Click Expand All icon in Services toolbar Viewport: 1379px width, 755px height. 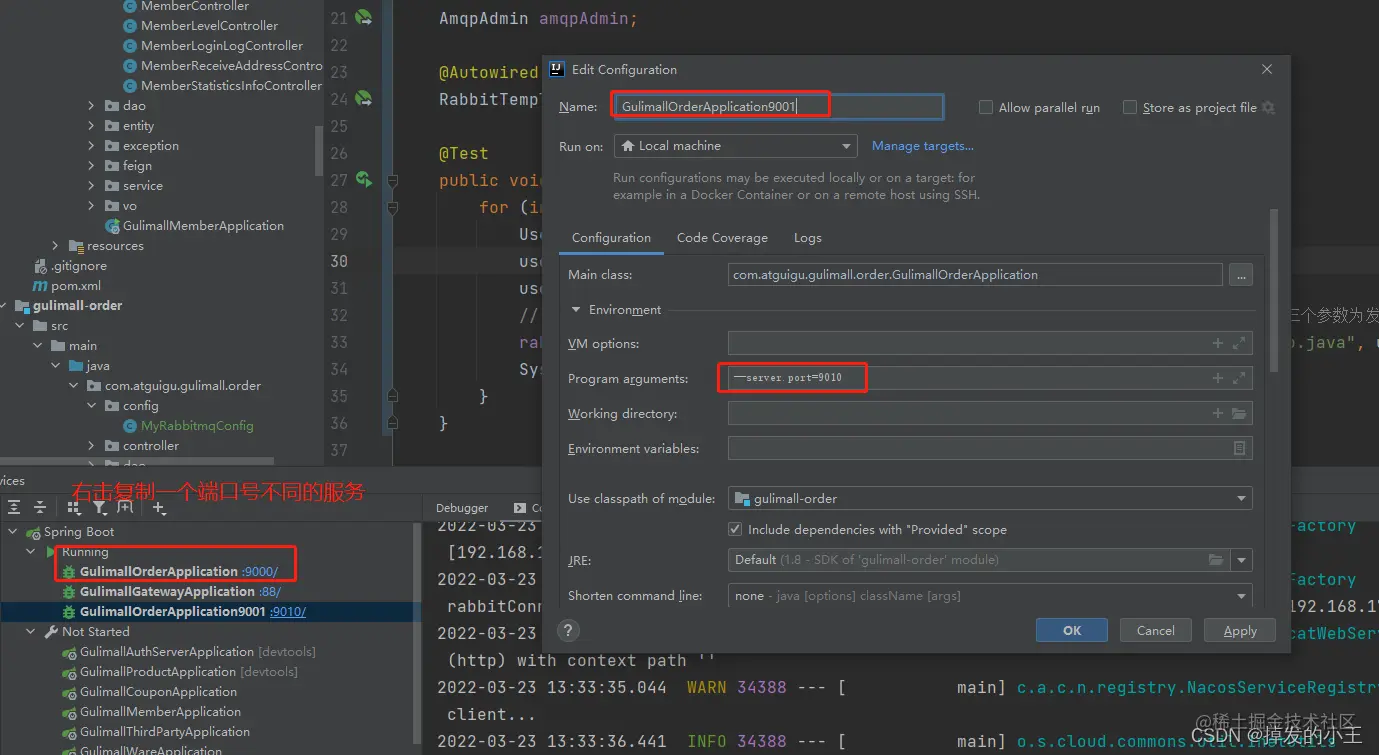pos(14,508)
